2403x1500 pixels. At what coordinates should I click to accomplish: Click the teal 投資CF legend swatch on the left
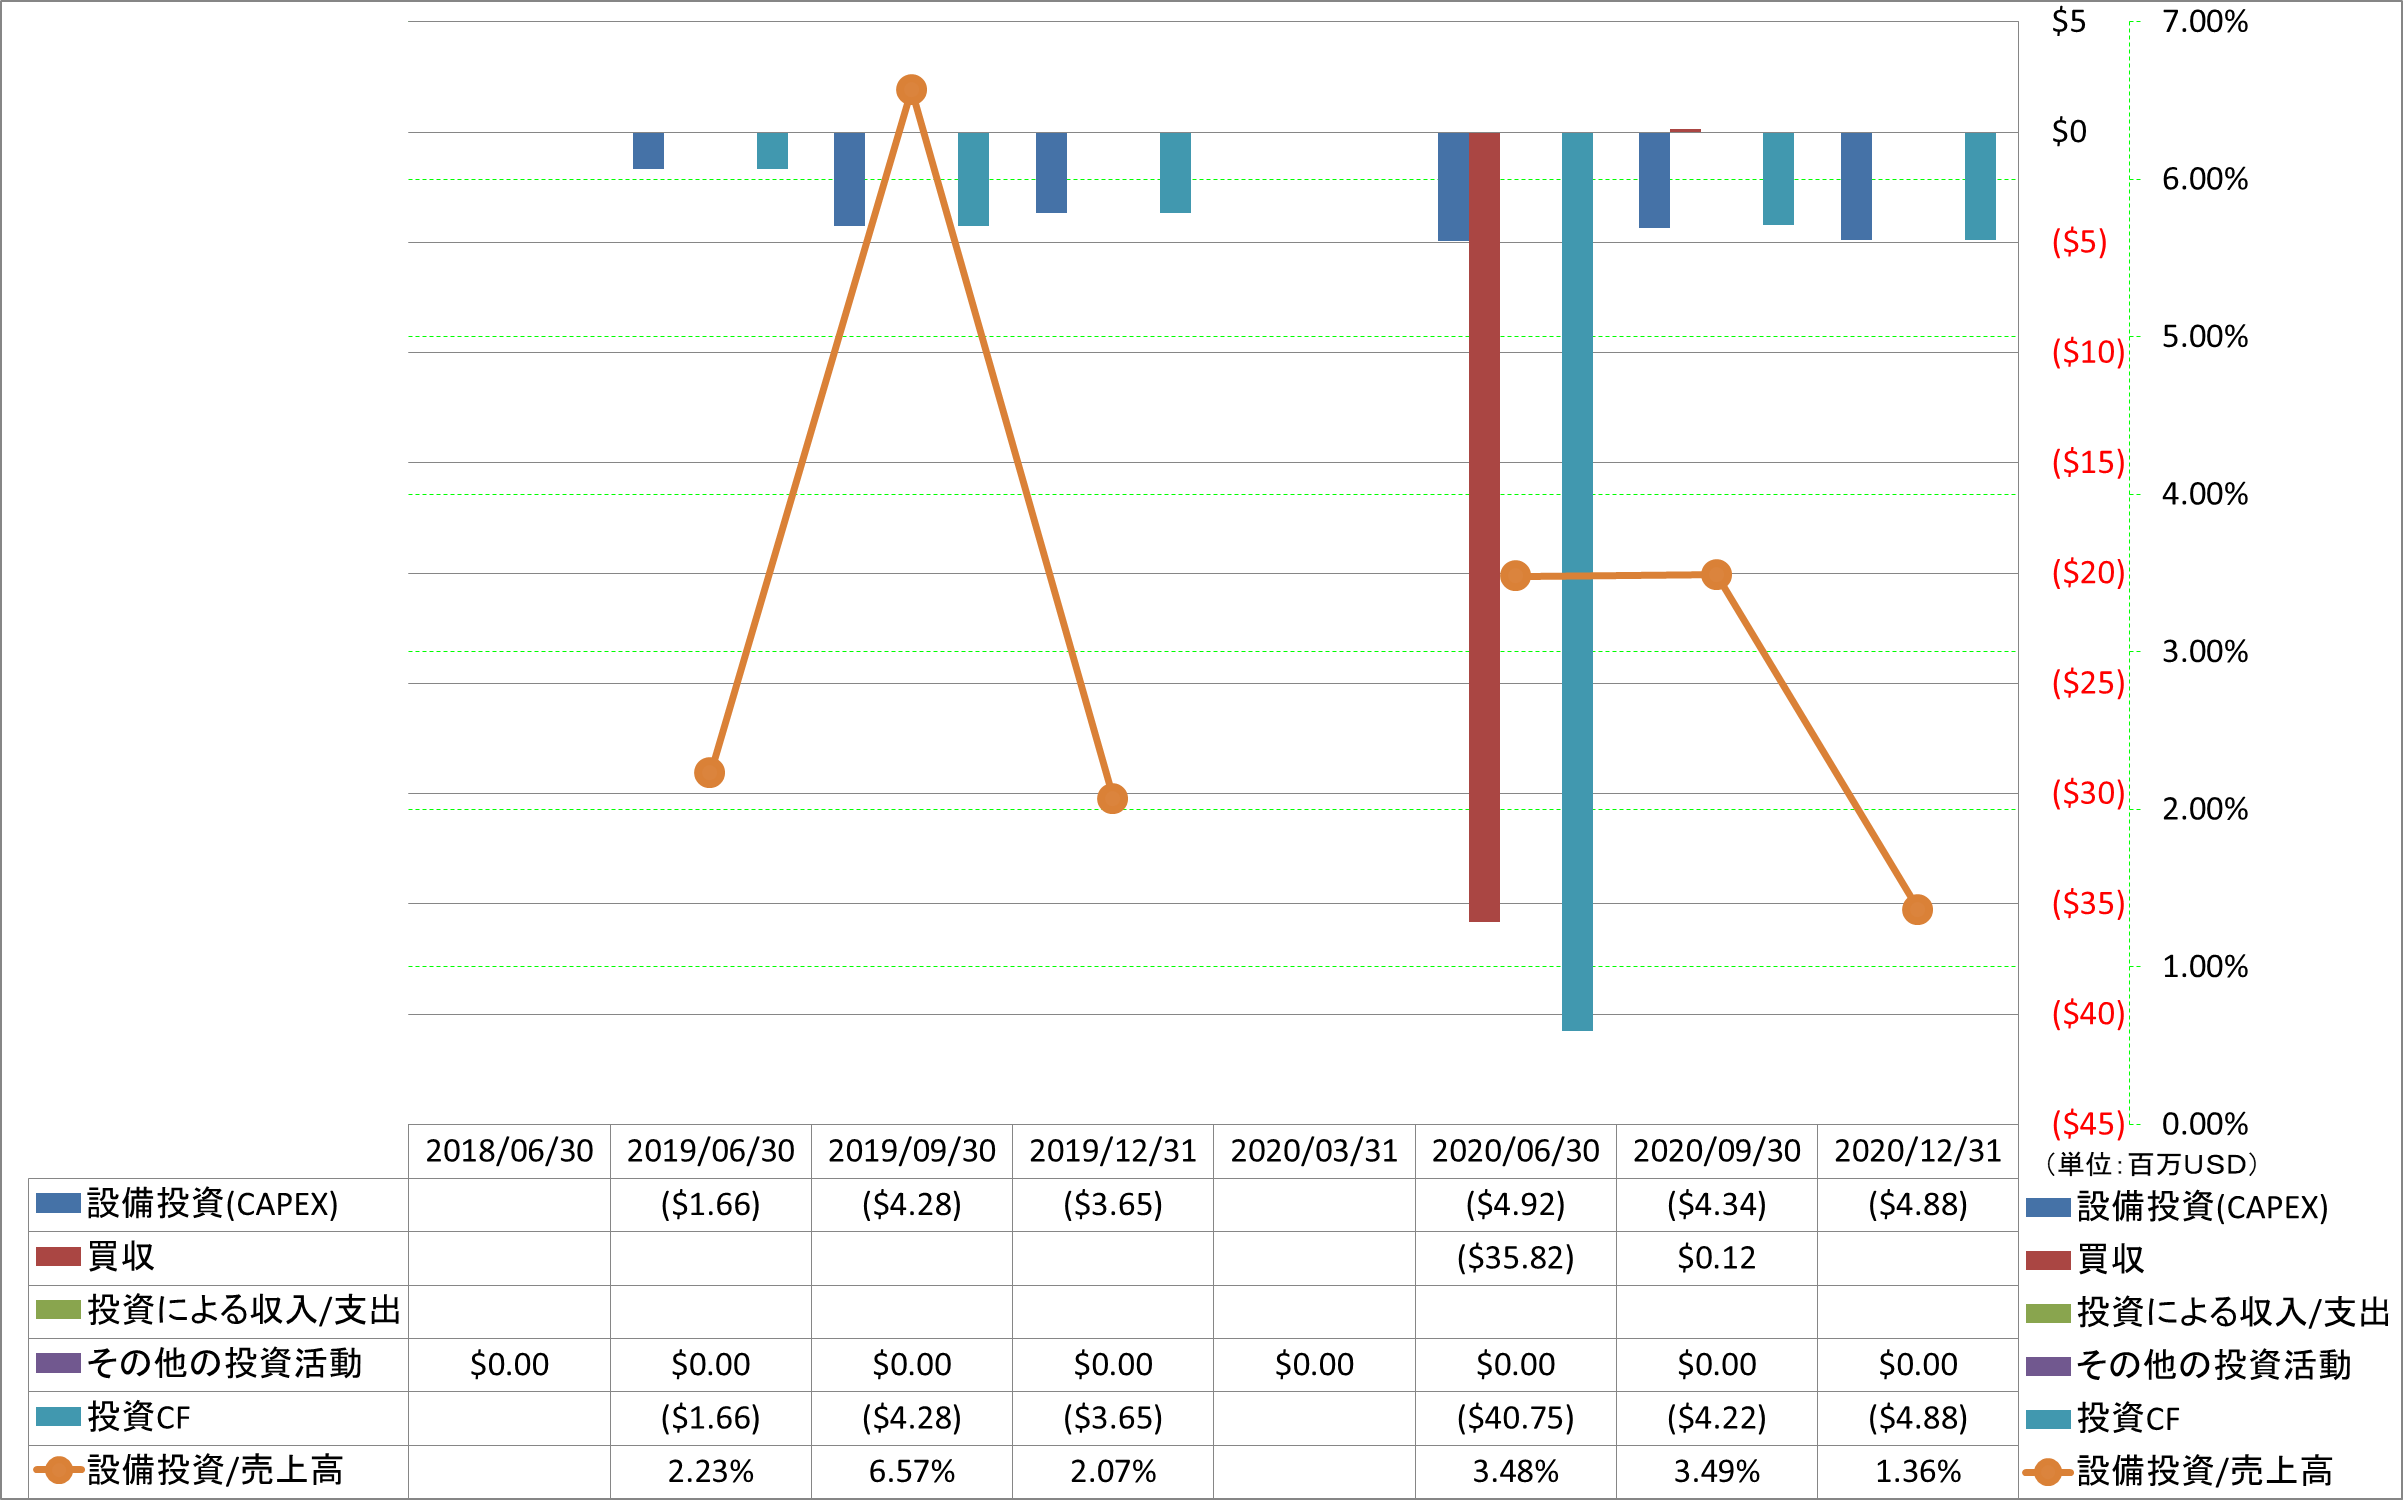(58, 1417)
